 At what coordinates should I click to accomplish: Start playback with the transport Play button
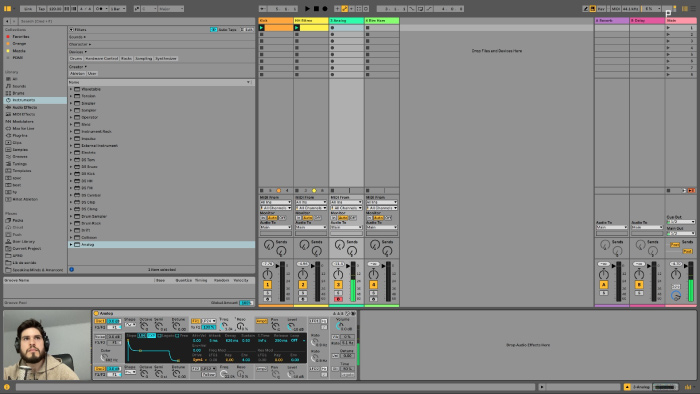[x=307, y=8]
